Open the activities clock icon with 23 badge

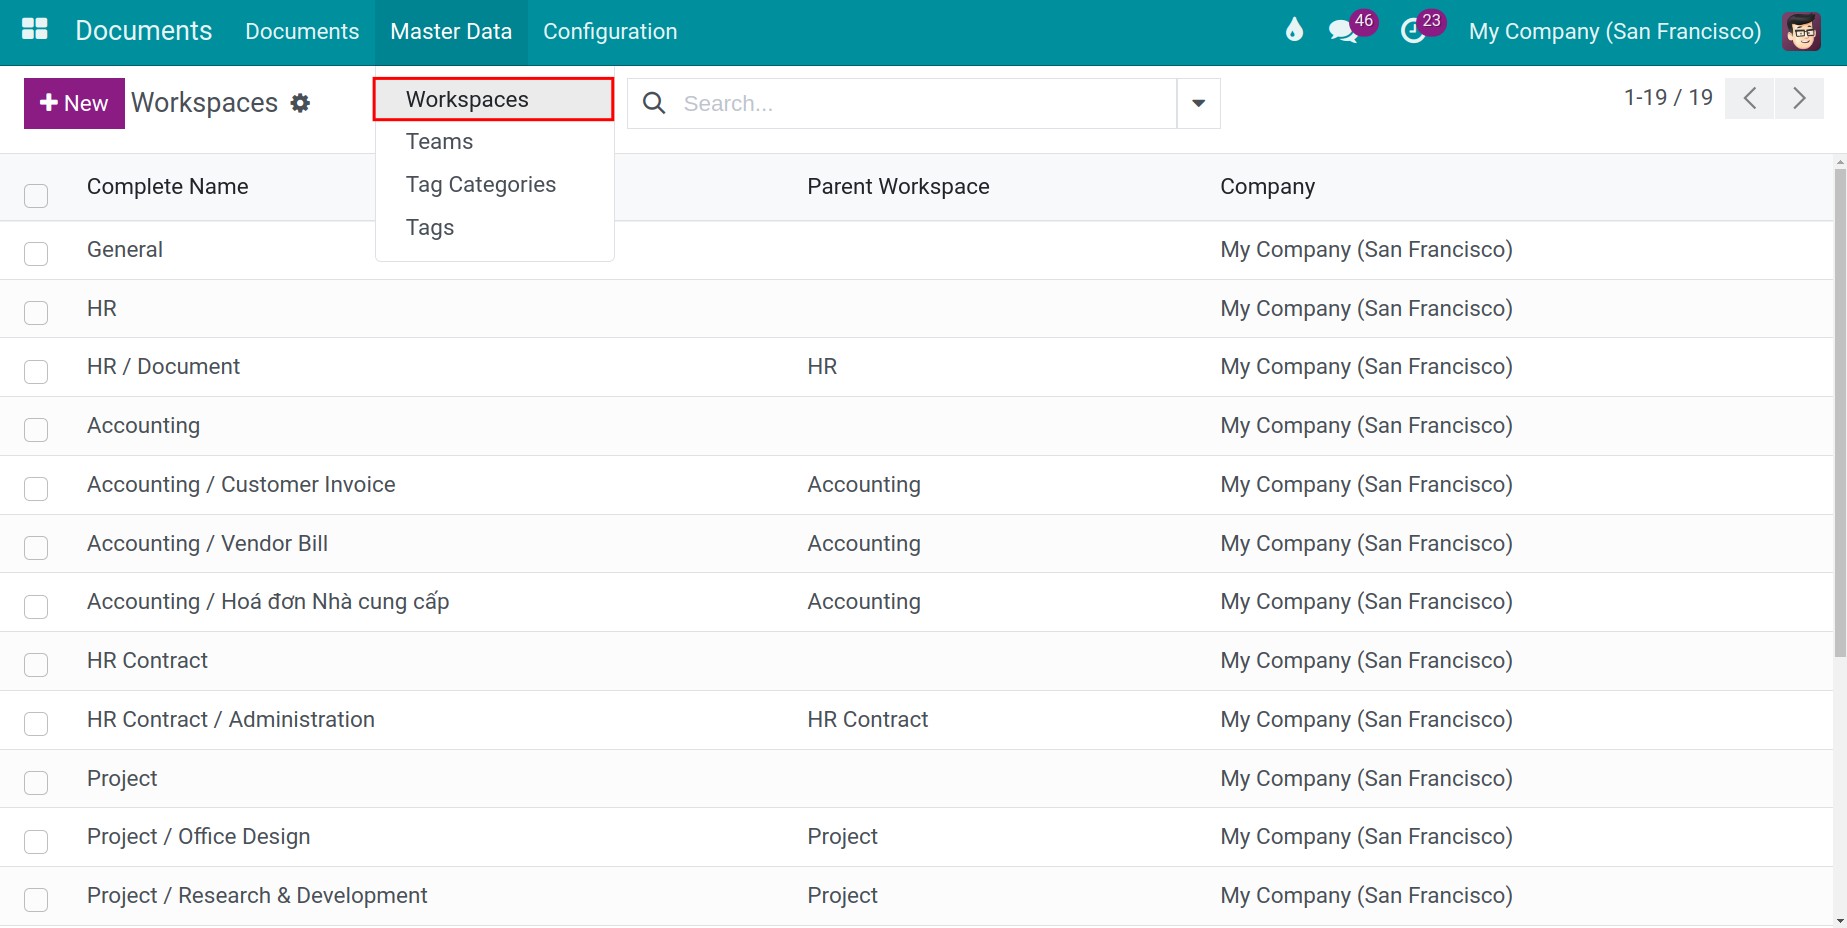tap(1412, 31)
